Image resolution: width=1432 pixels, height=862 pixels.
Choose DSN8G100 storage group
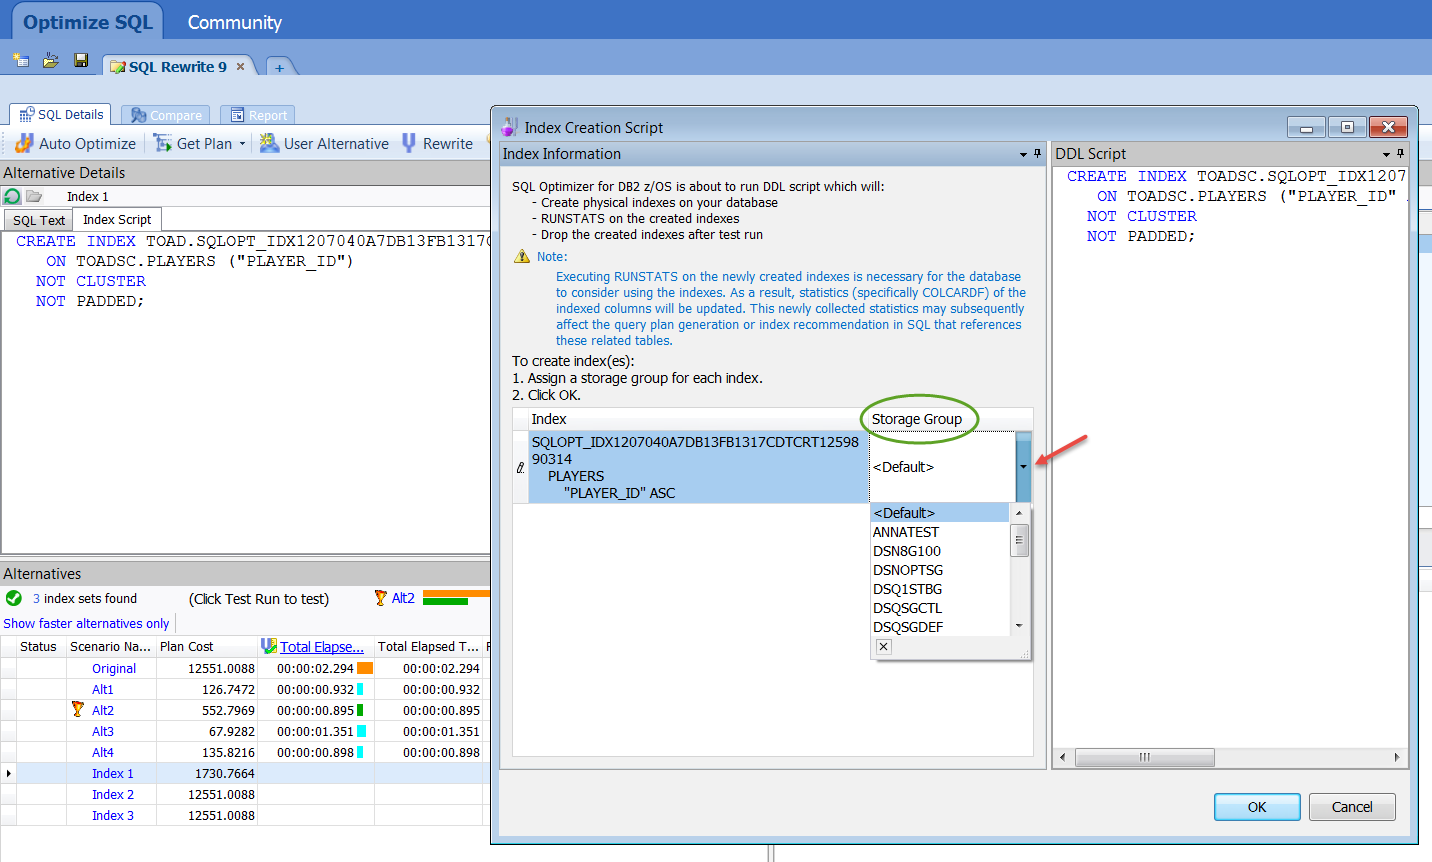[940, 551]
